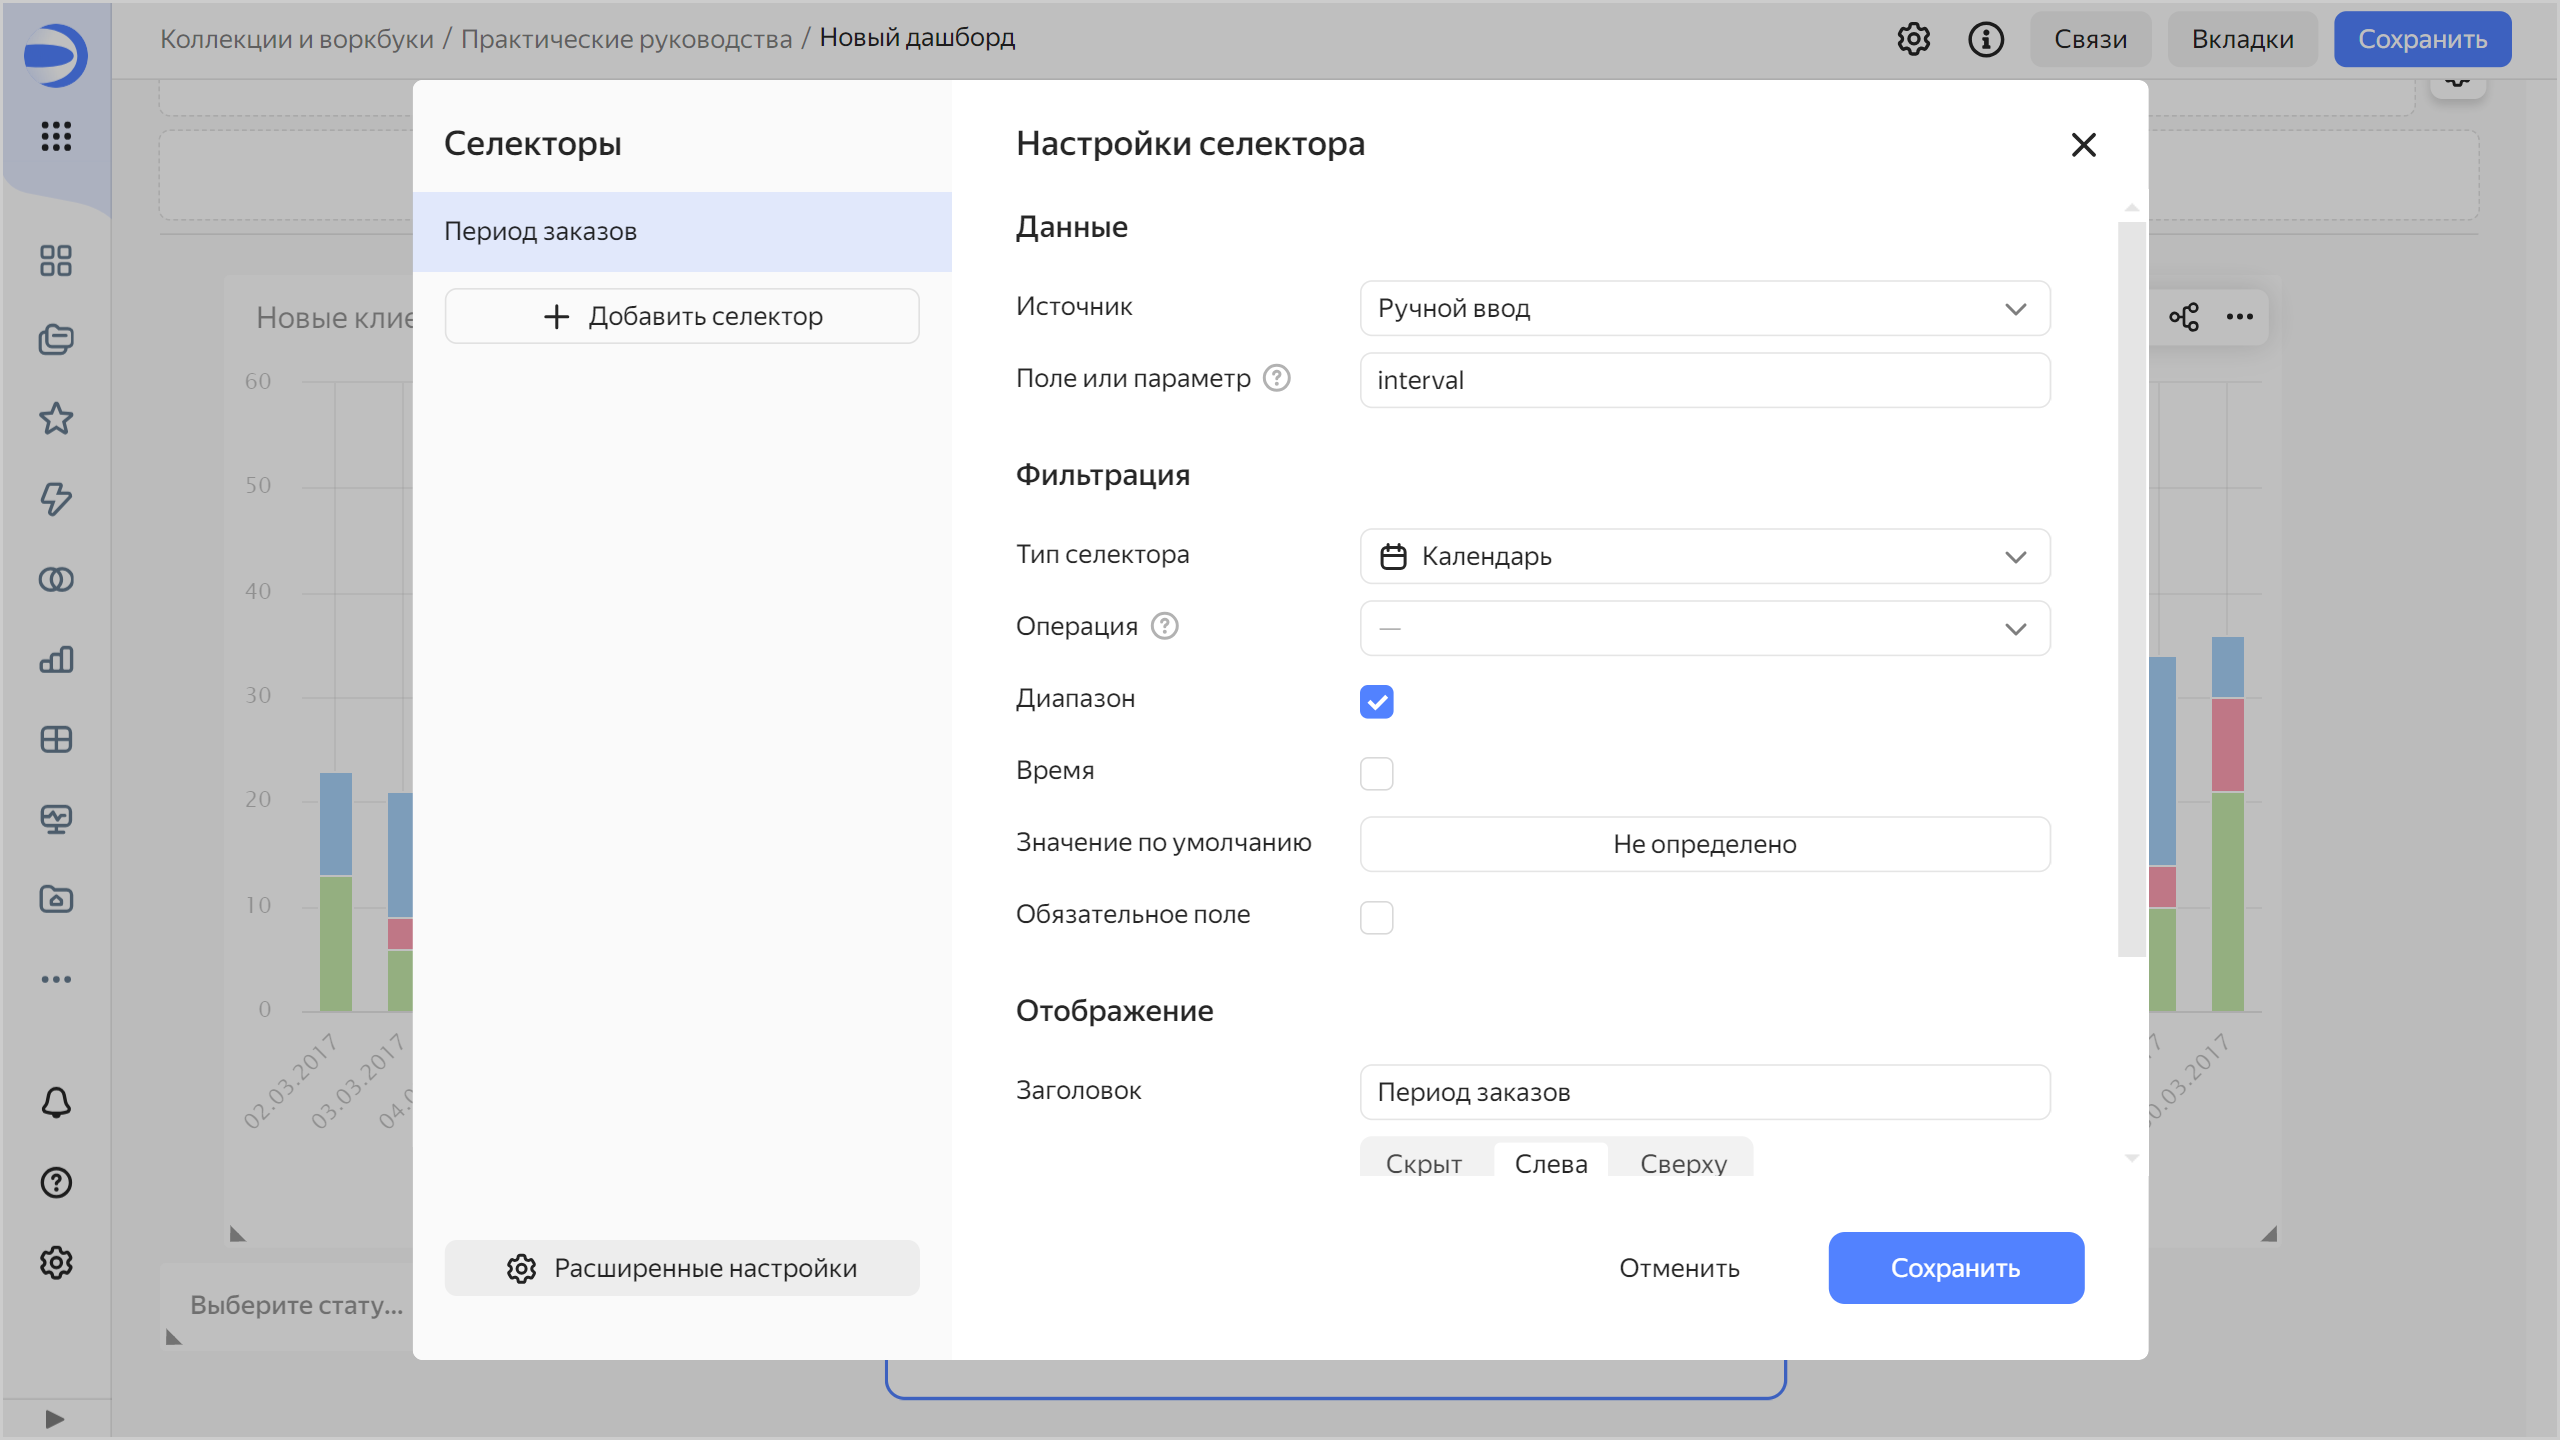Enable the Время checkbox
The width and height of the screenshot is (2560, 1440).
pos(1376,774)
